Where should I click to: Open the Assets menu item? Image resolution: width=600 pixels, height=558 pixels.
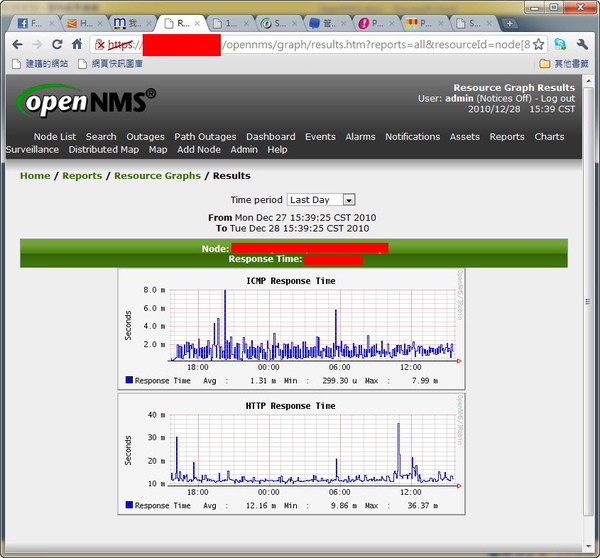point(465,137)
